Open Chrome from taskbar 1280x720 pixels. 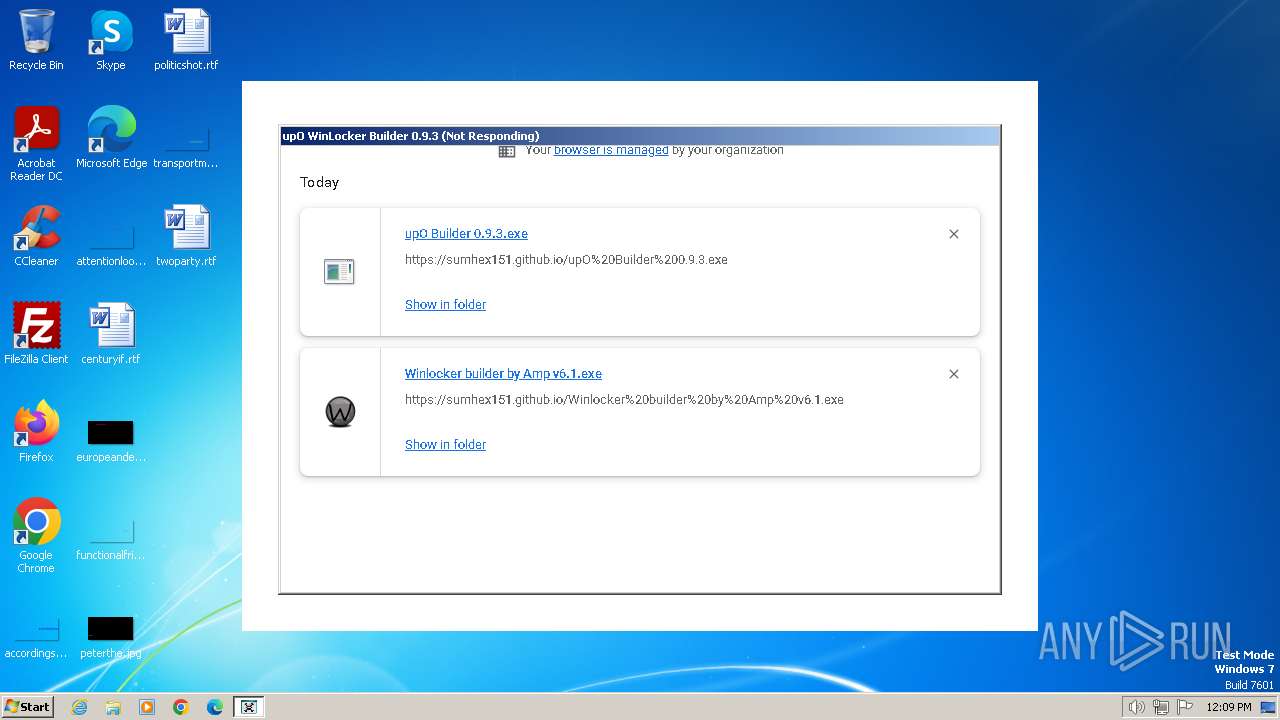[181, 707]
